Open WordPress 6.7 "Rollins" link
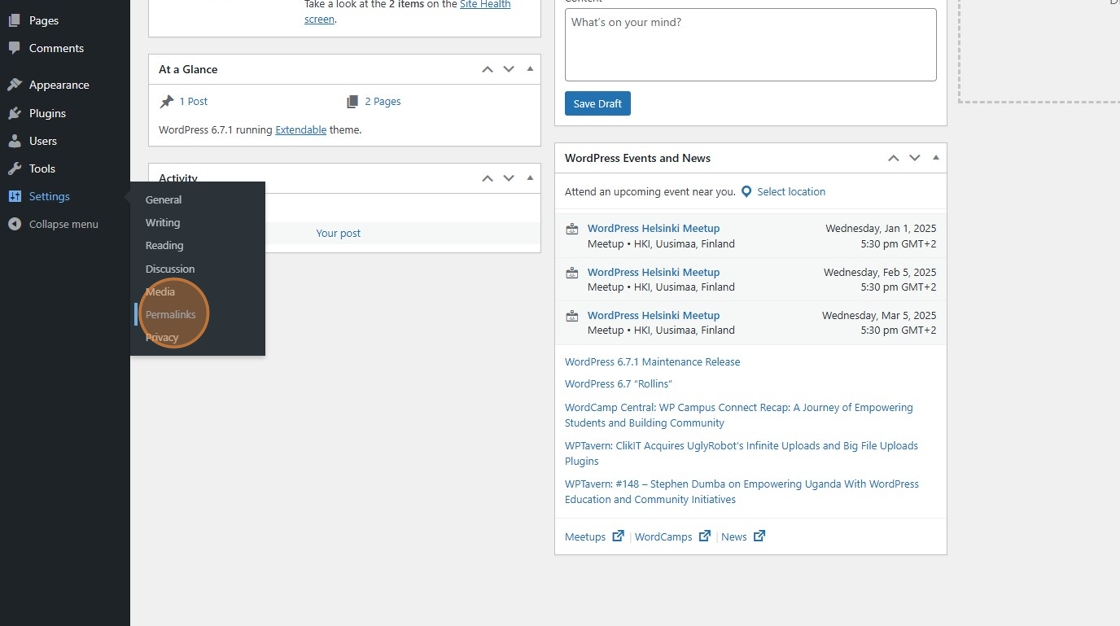 click(x=619, y=384)
